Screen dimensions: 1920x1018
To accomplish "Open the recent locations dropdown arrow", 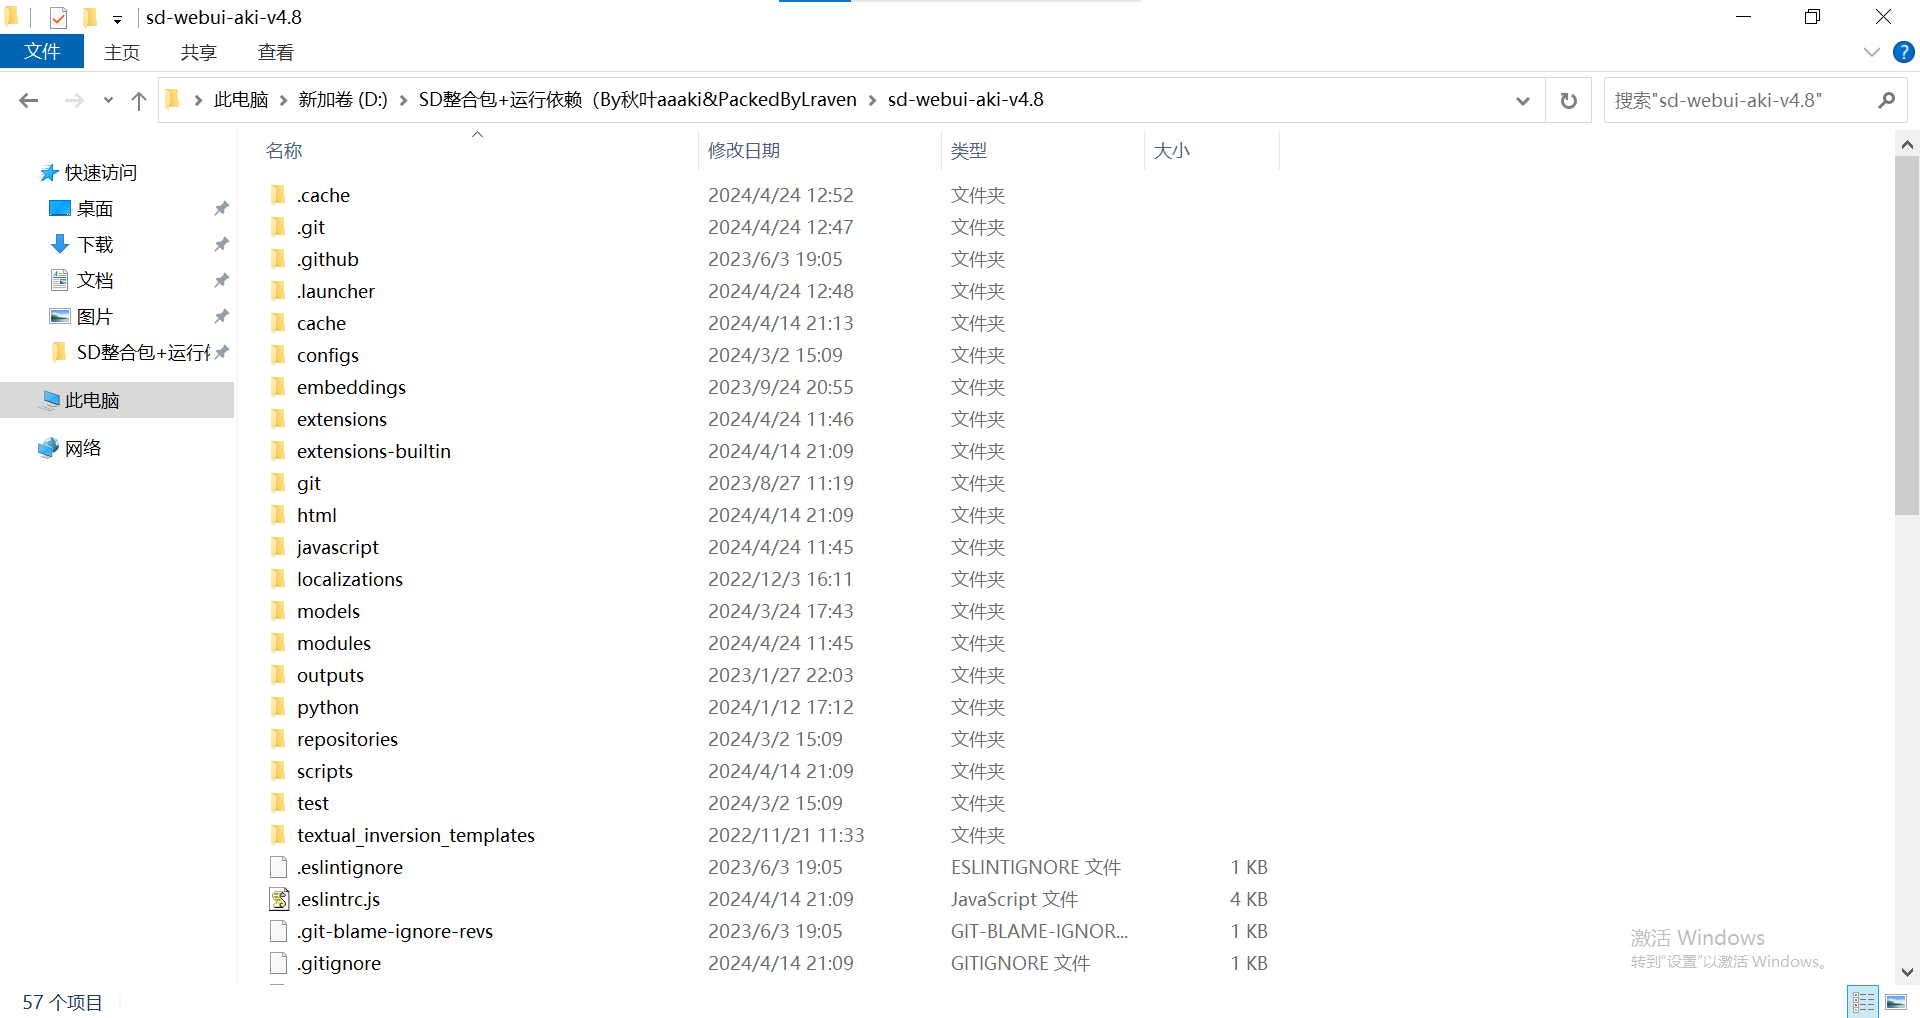I will pyautogui.click(x=108, y=100).
